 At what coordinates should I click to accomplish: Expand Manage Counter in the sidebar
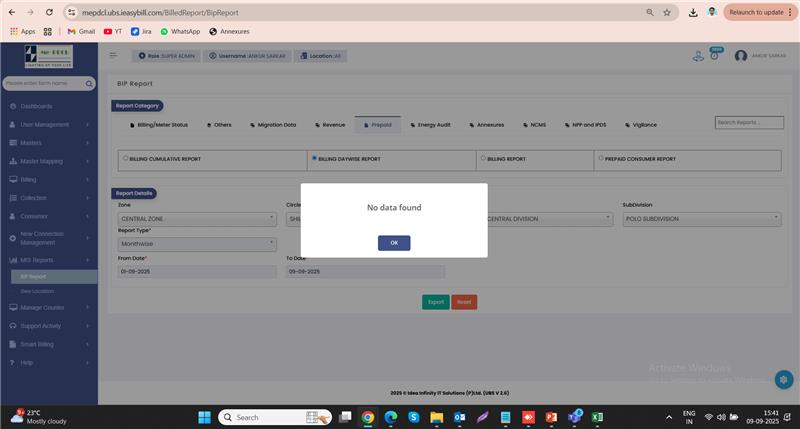(49, 308)
